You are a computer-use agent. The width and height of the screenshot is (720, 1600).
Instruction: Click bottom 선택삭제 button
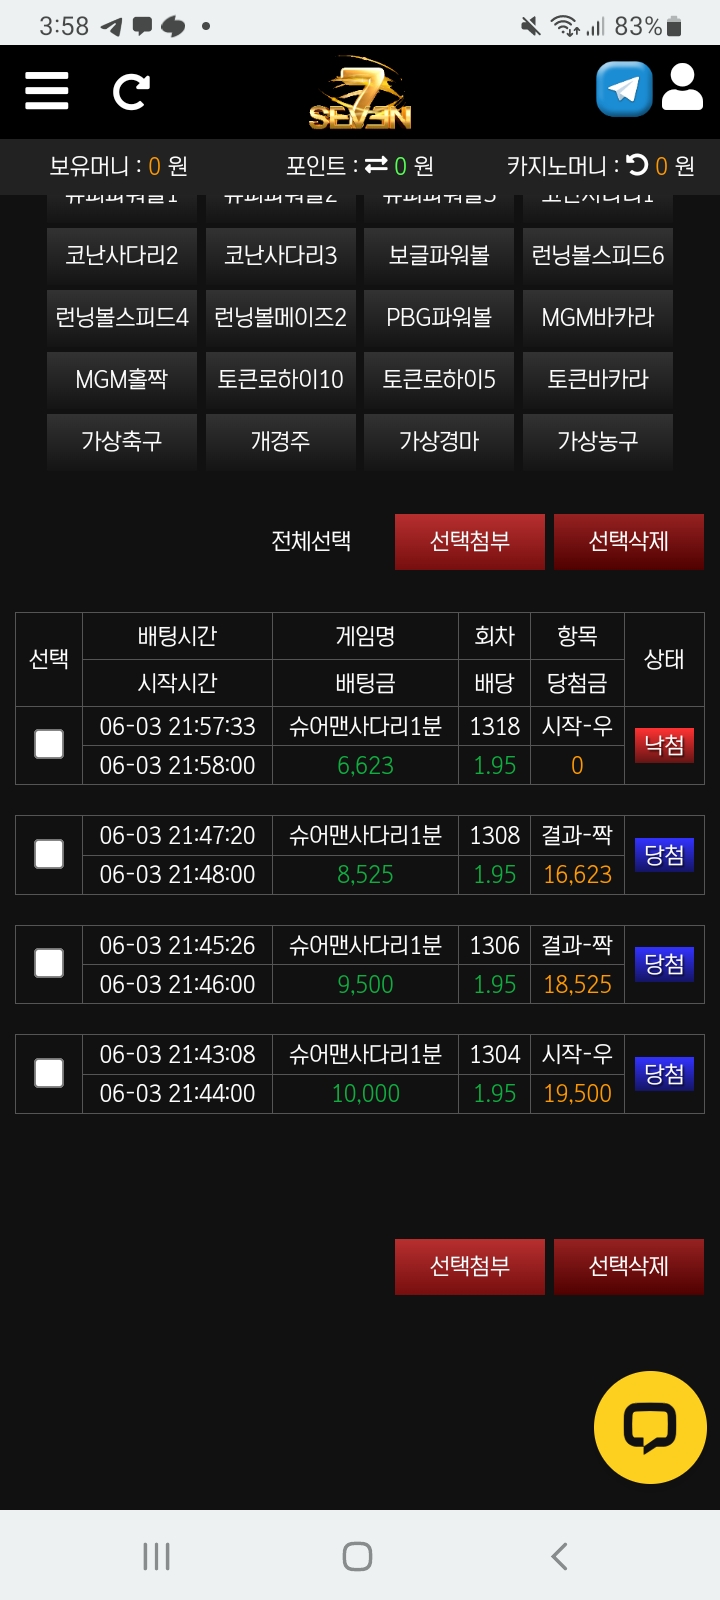(628, 1266)
